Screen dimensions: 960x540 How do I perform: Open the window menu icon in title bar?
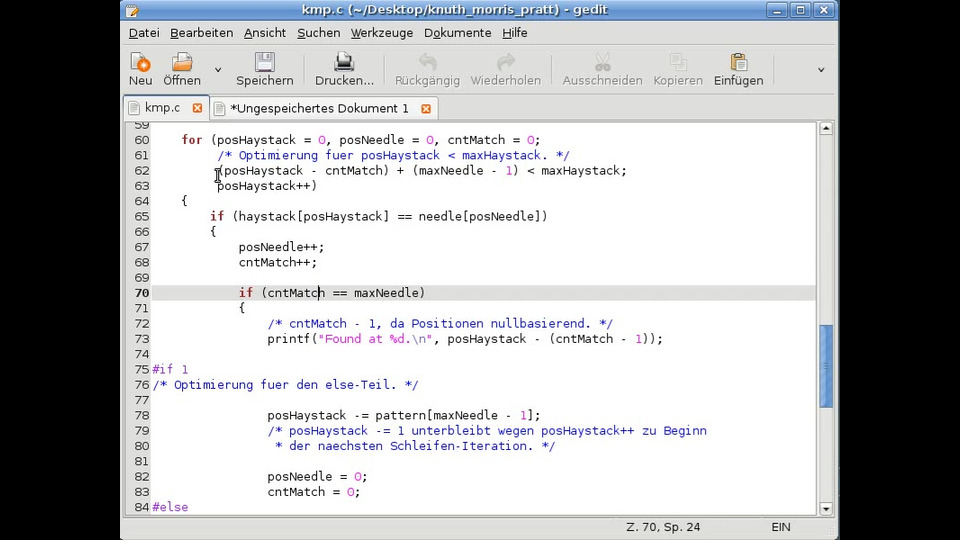point(131,10)
